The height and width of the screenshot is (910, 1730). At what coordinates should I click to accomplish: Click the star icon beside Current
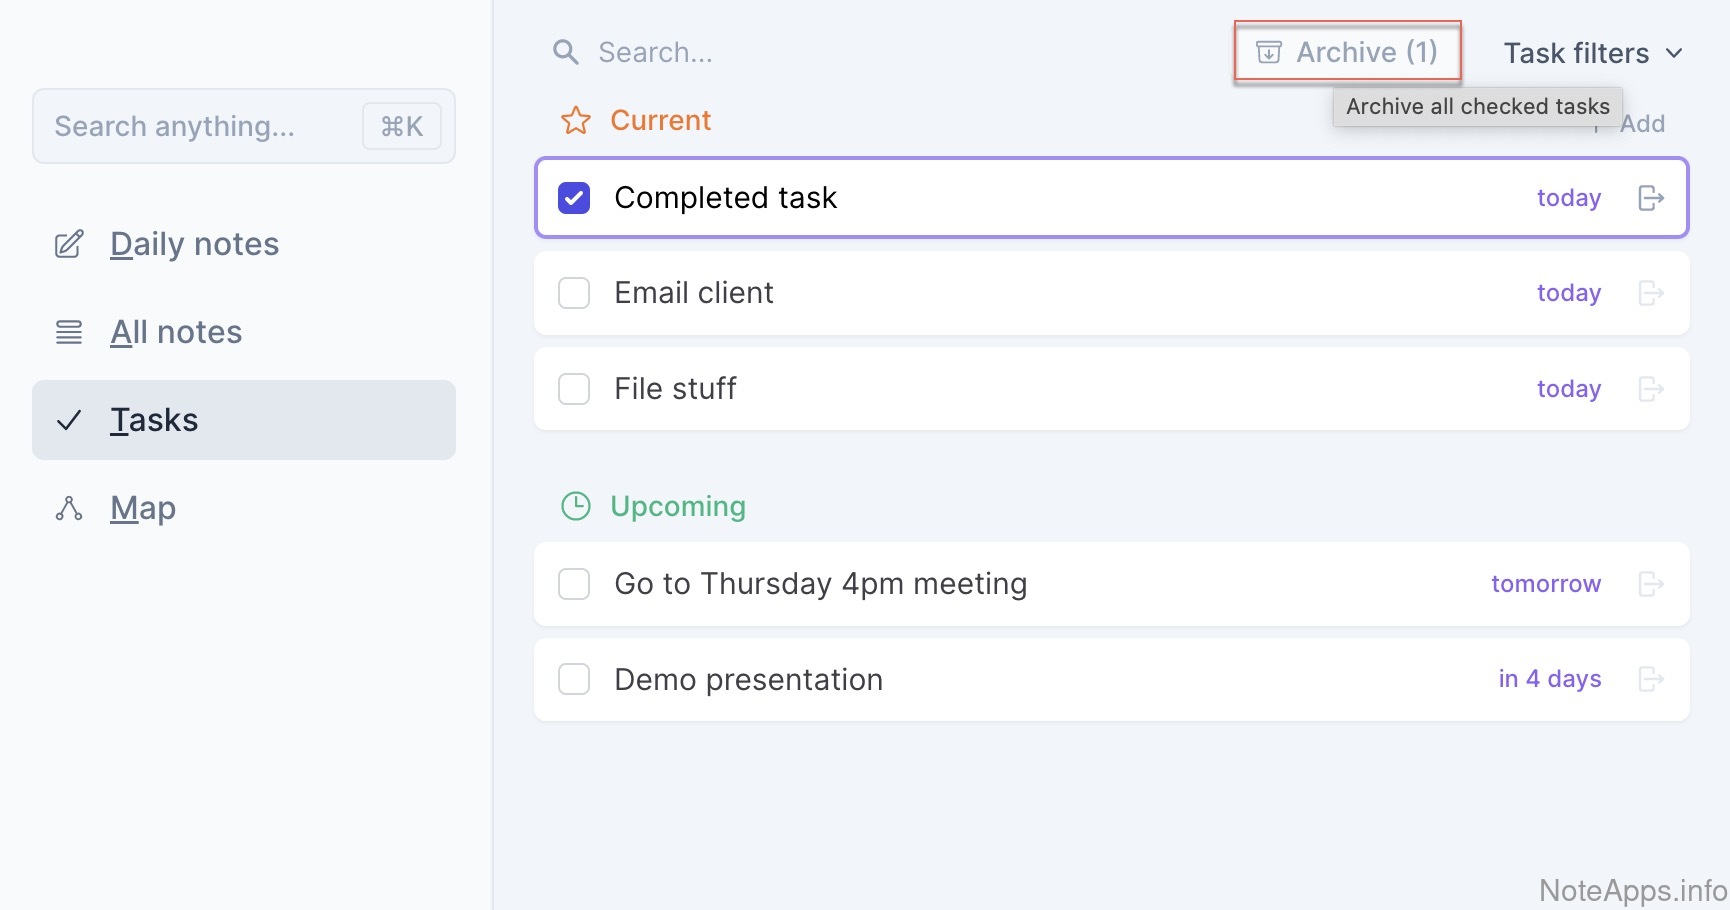[x=576, y=121]
